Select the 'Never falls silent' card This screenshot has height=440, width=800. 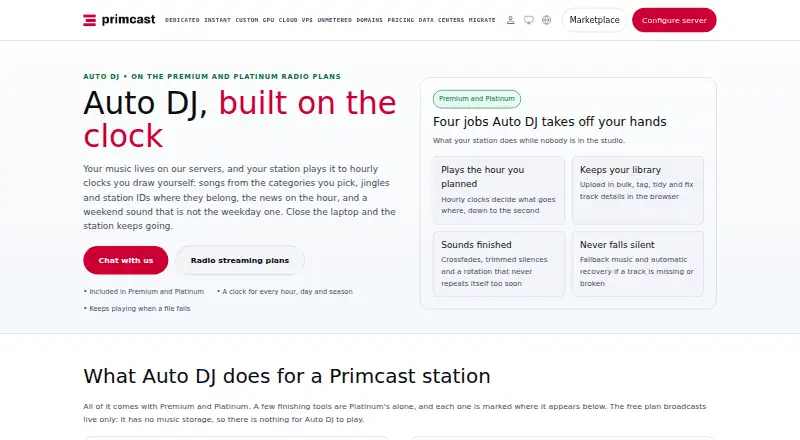[637, 264]
